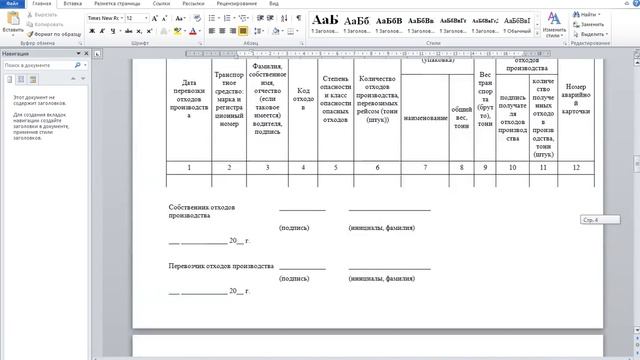Toggle Superscript formatting
The height and width of the screenshot is (360, 640).
[x=149, y=31]
